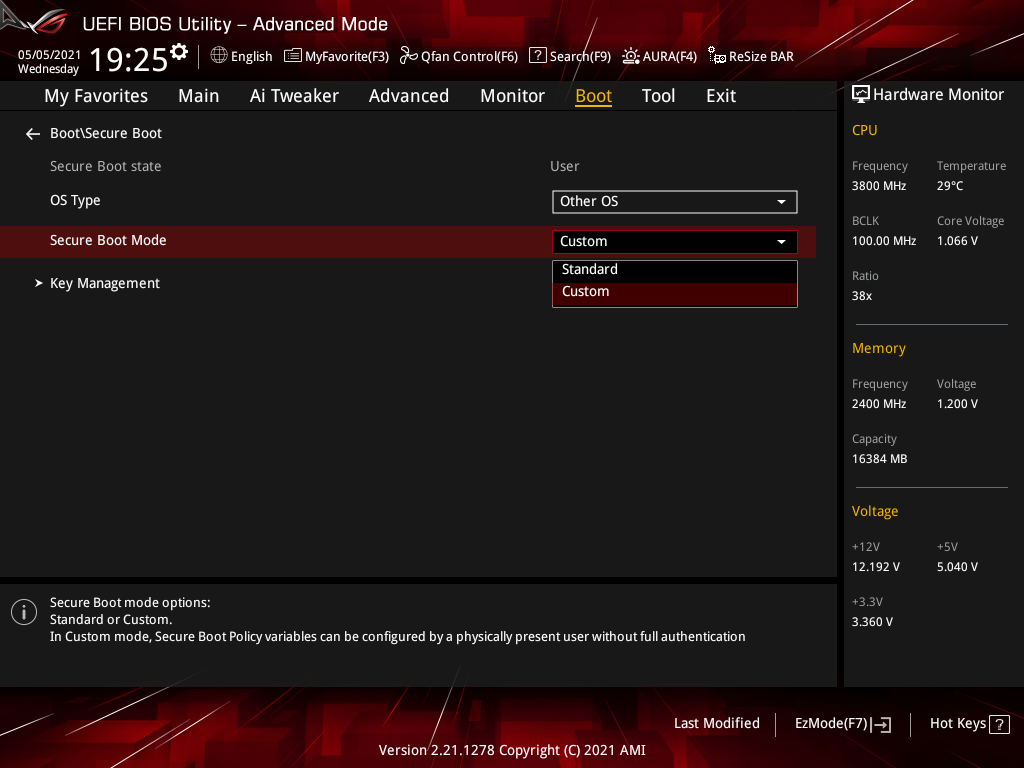1024x768 pixels.
Task: Click the Search question-mark icon
Action: pyautogui.click(x=537, y=55)
